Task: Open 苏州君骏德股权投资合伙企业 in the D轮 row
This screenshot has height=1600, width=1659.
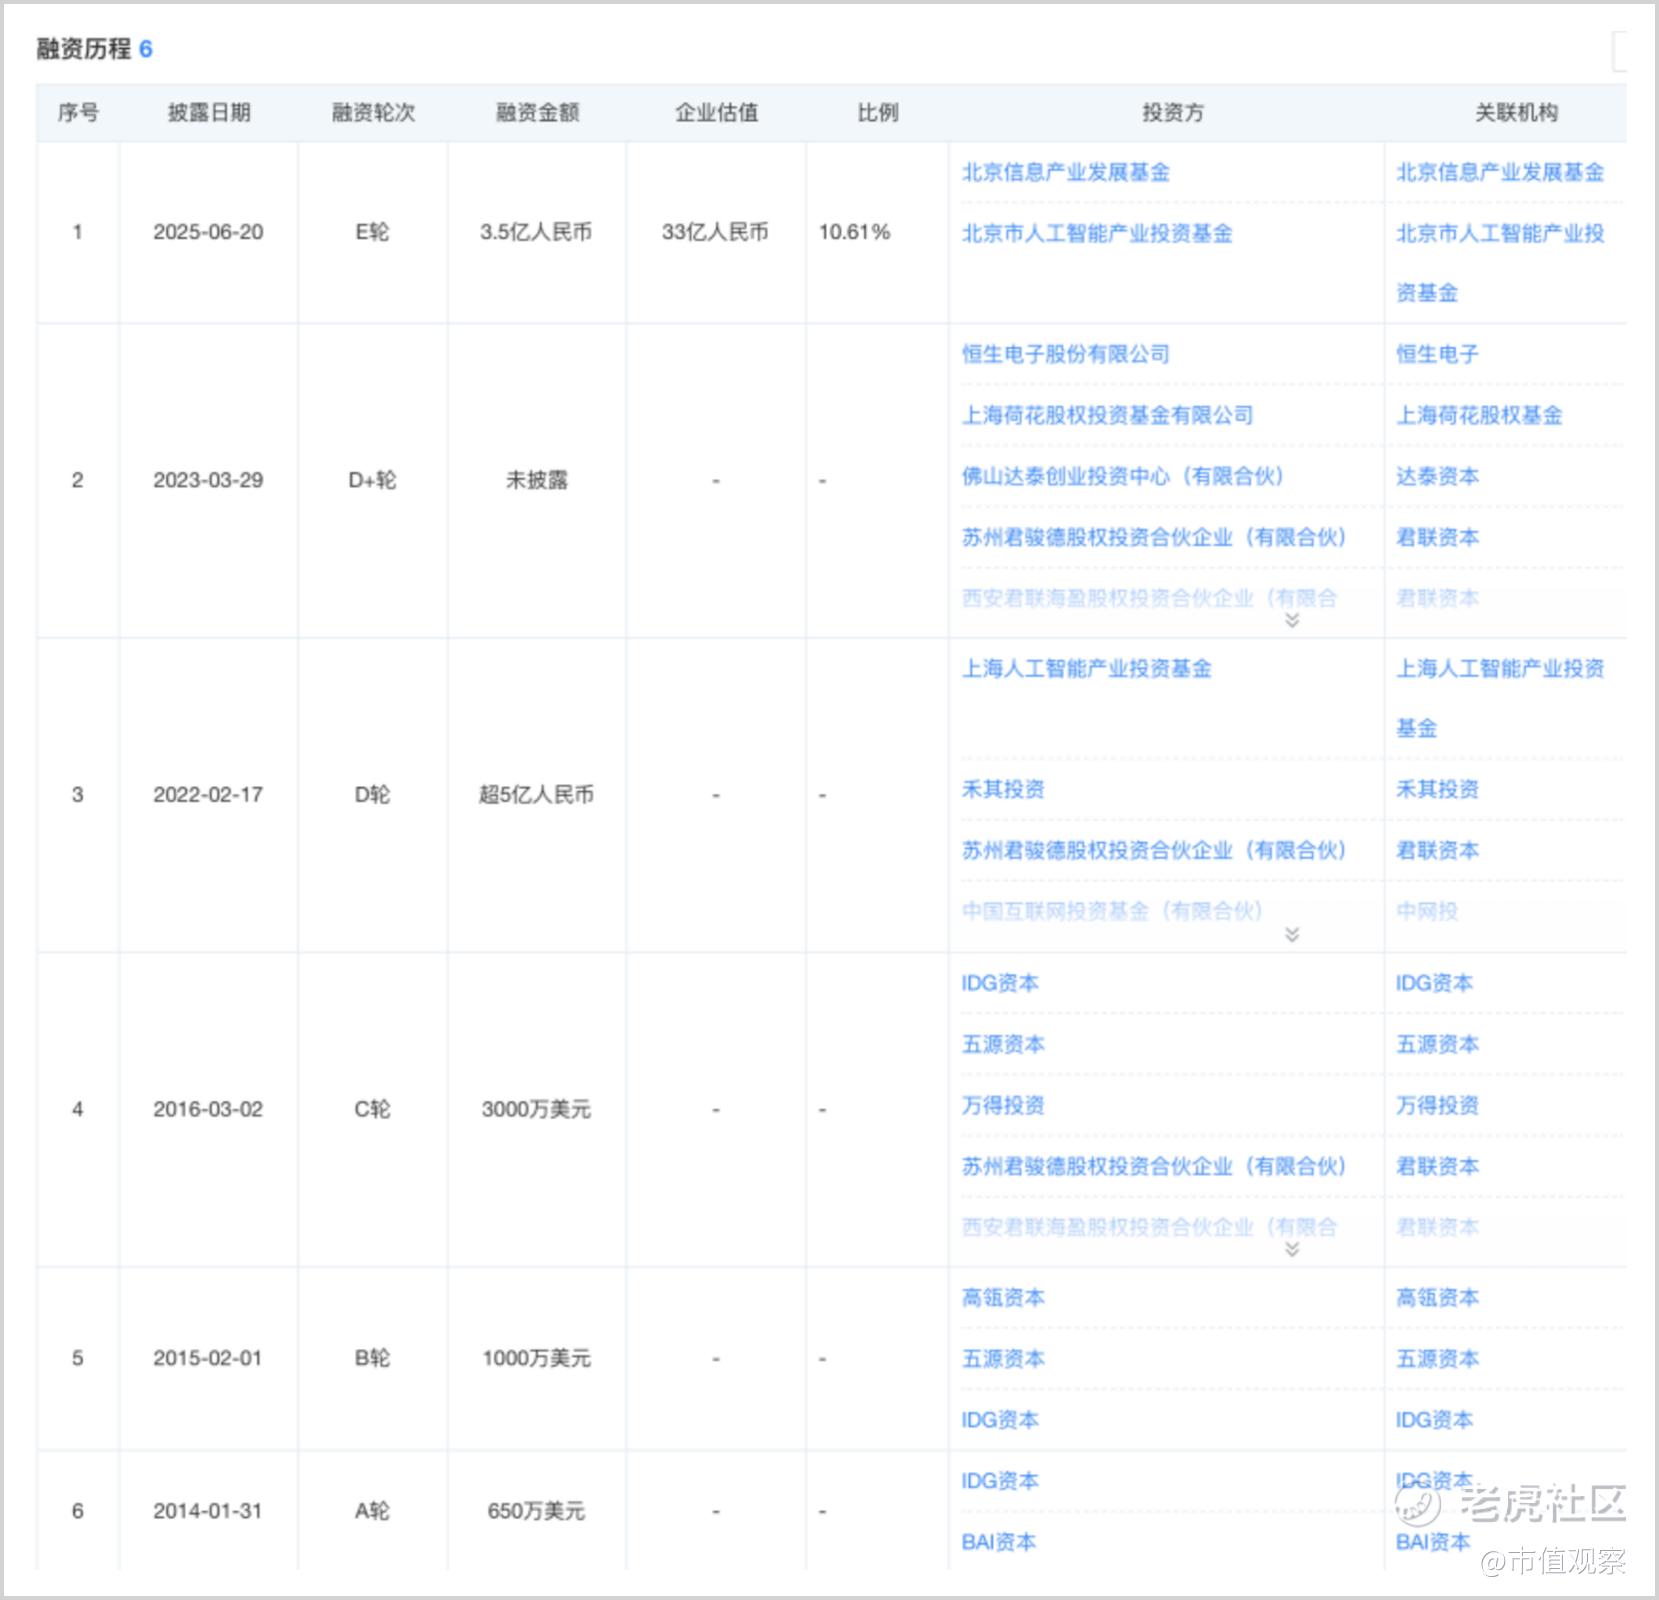Action: pyautogui.click(x=1154, y=850)
